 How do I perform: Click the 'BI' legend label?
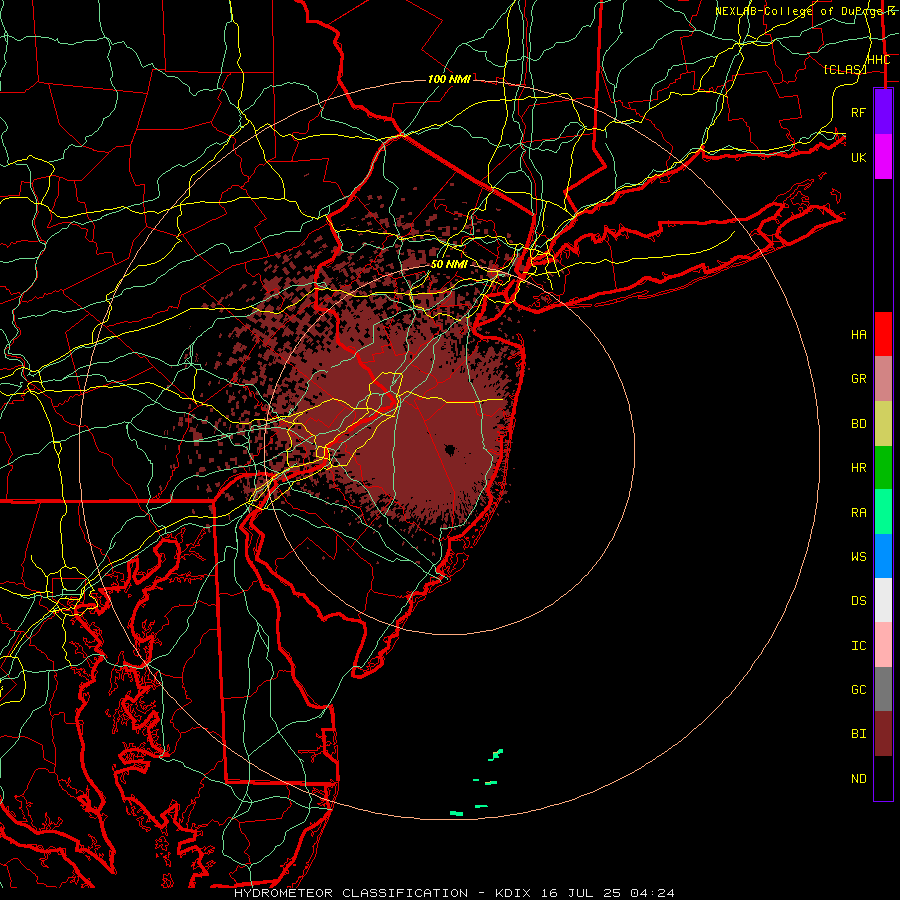pyautogui.click(x=859, y=734)
